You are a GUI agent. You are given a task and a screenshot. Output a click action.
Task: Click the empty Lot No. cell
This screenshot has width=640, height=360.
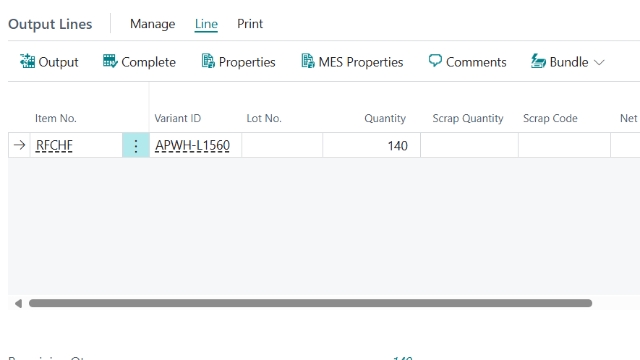282,145
